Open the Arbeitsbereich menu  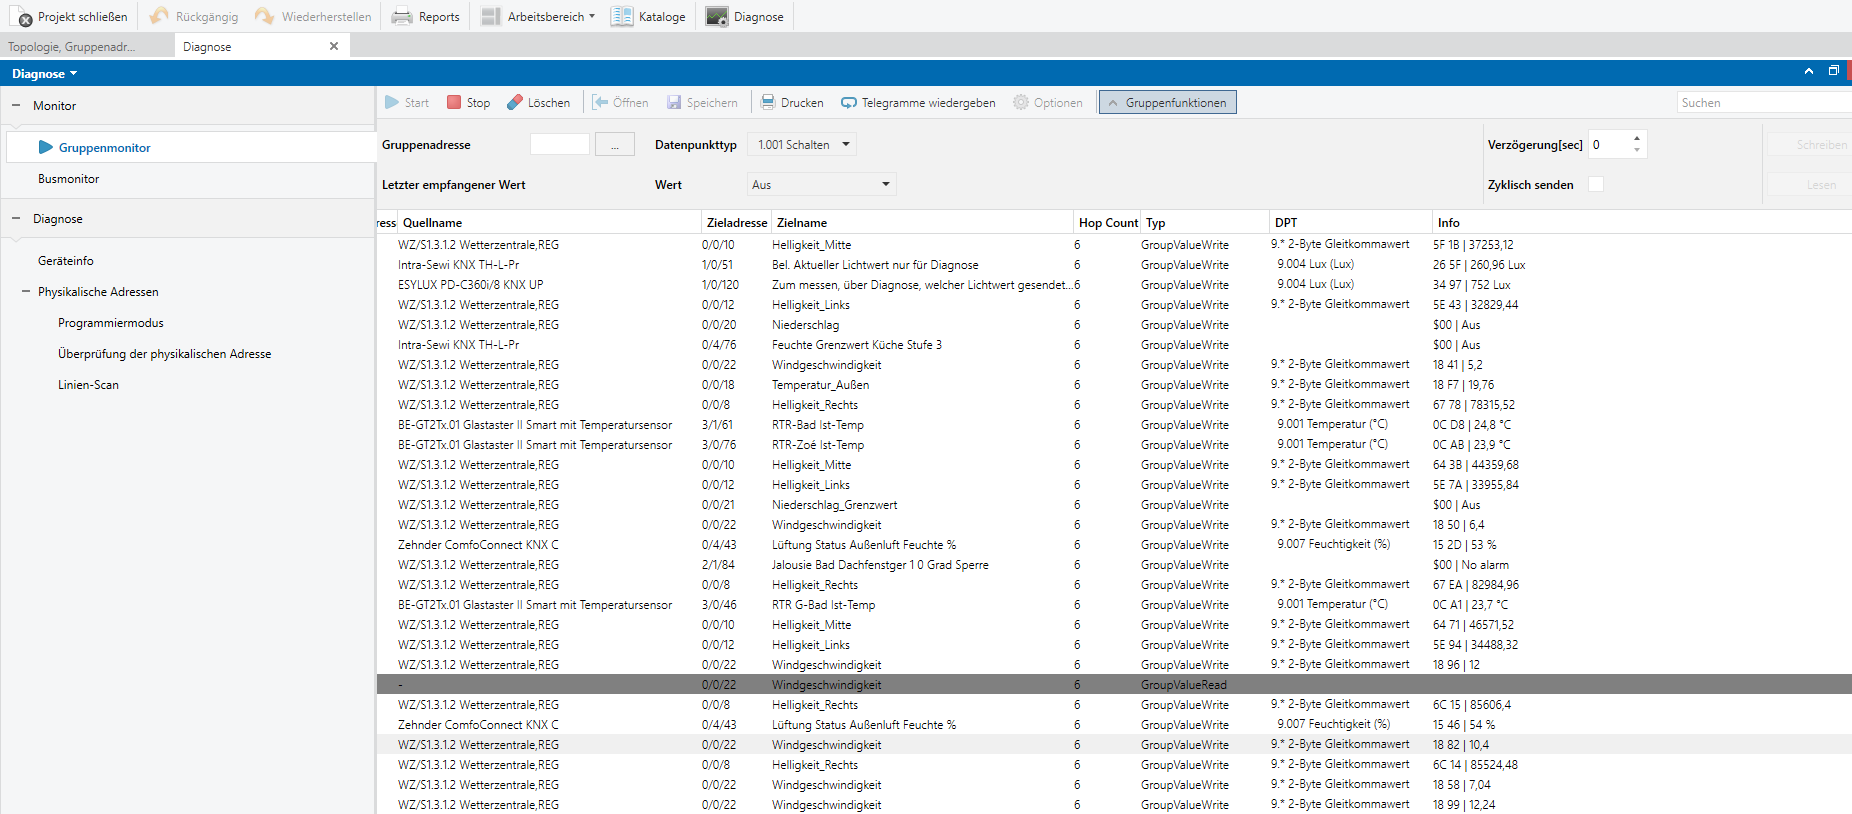pos(538,17)
